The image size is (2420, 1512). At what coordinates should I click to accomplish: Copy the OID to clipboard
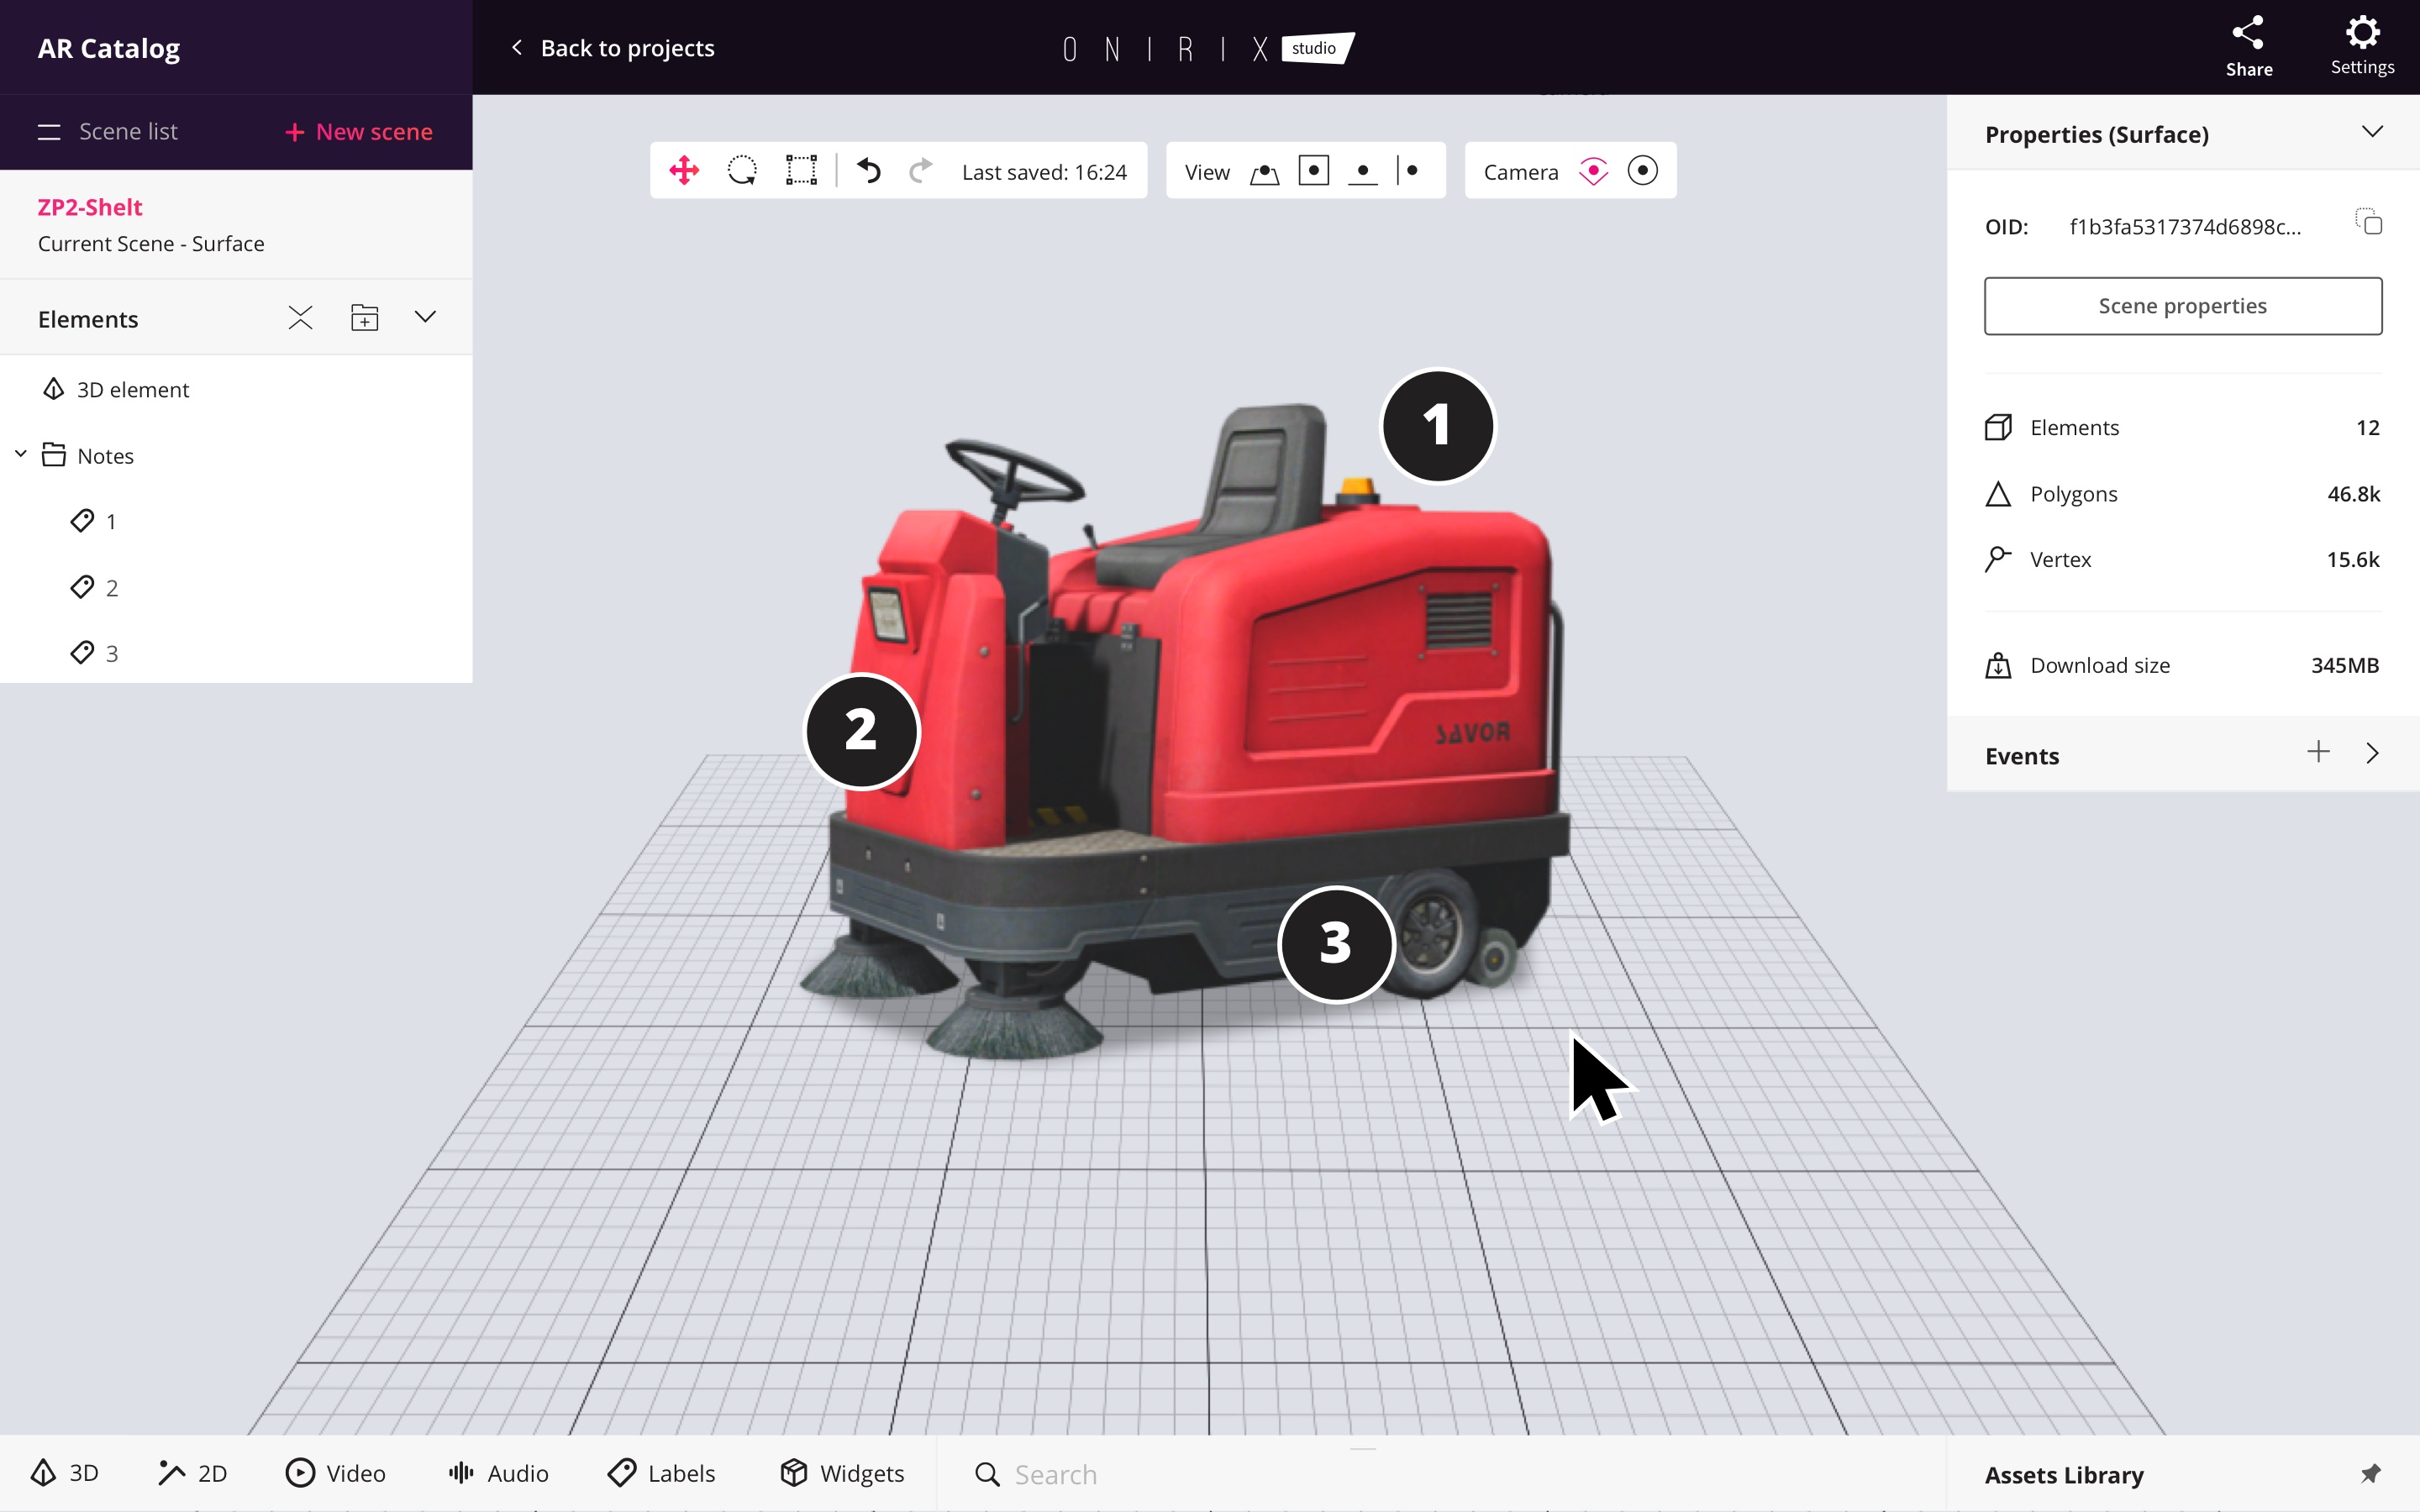point(2369,222)
